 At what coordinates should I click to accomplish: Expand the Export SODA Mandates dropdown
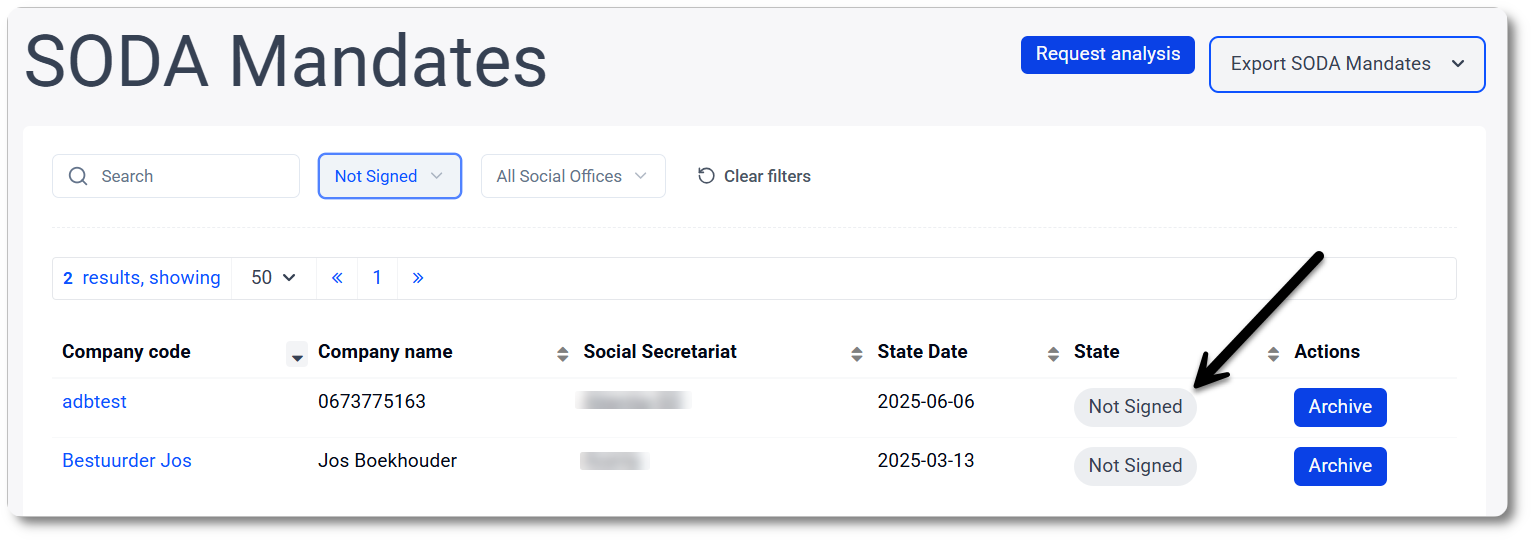tap(1347, 64)
